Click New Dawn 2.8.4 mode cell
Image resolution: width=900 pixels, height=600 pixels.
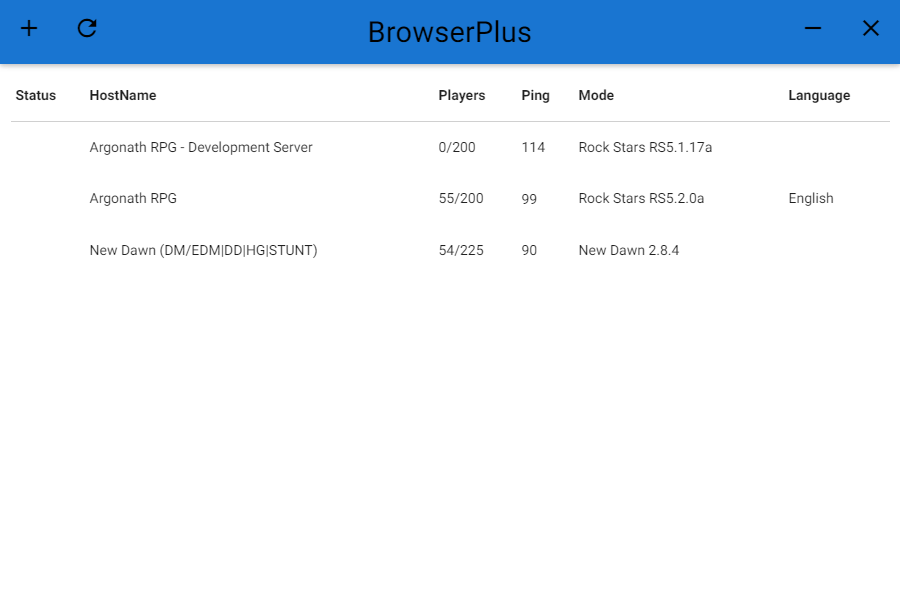coord(629,250)
